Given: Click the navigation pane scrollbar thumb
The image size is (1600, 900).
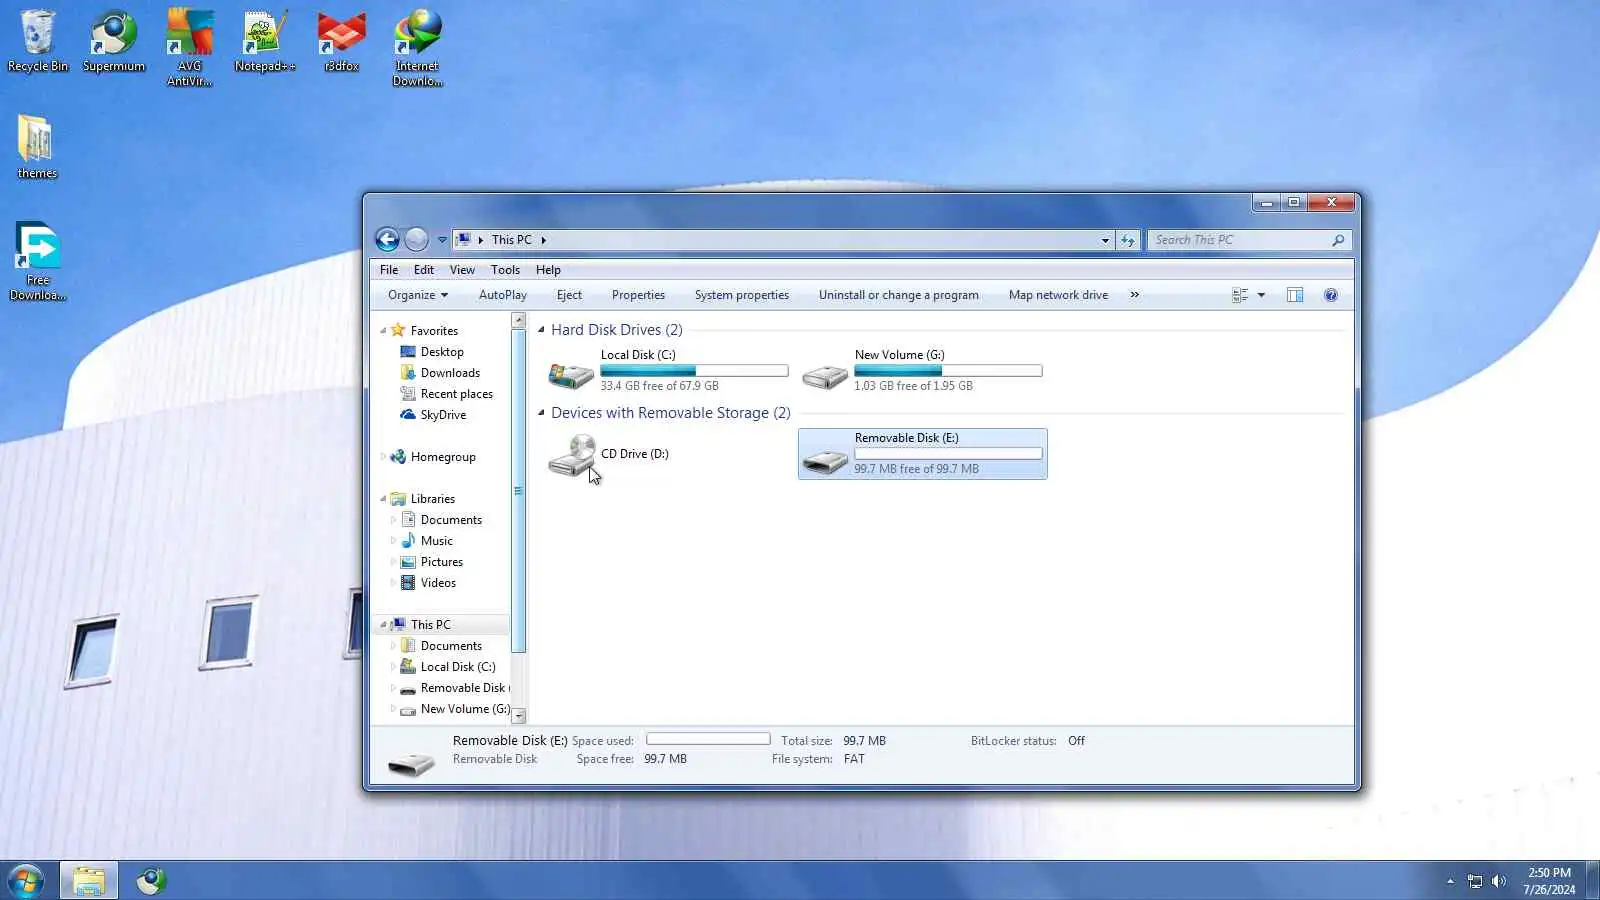Looking at the screenshot, I should (518, 490).
